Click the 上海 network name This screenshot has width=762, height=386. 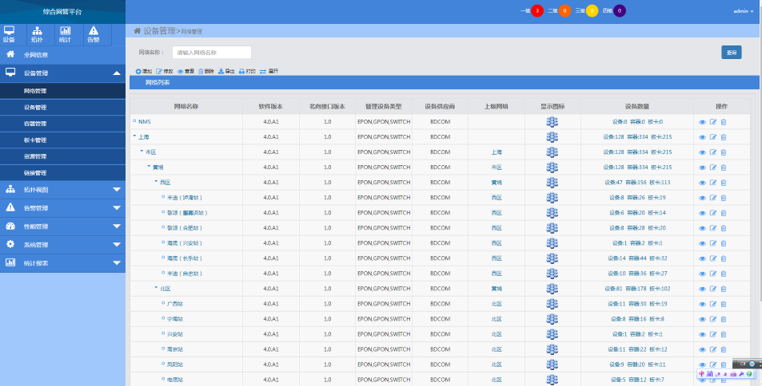[143, 137]
